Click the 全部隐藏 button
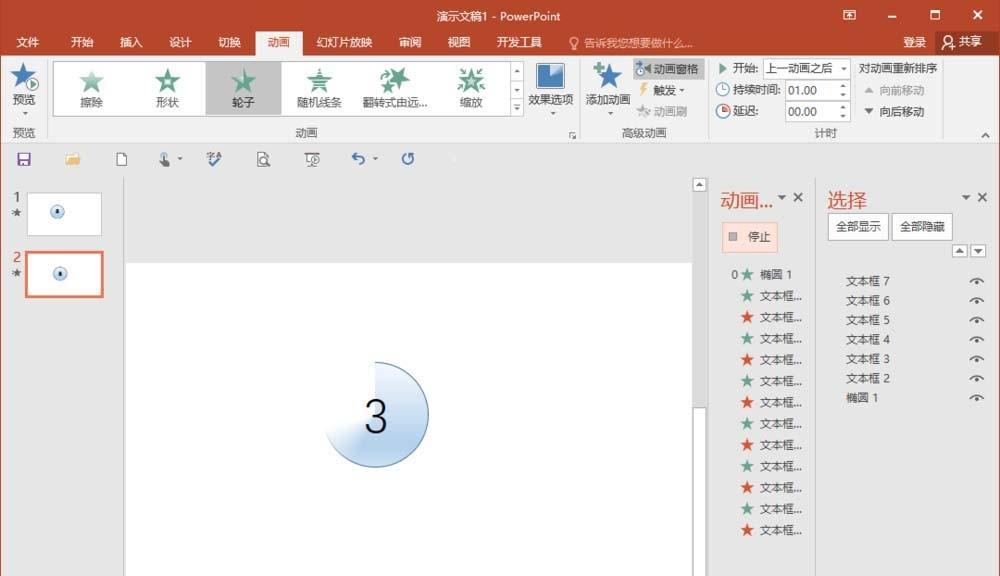The width and height of the screenshot is (1000, 576). pyautogui.click(x=921, y=226)
